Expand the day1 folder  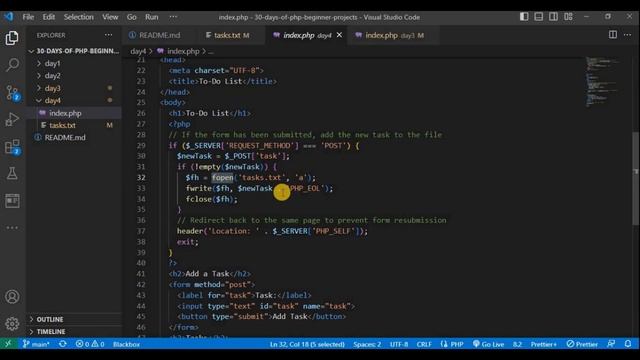[x=52, y=63]
